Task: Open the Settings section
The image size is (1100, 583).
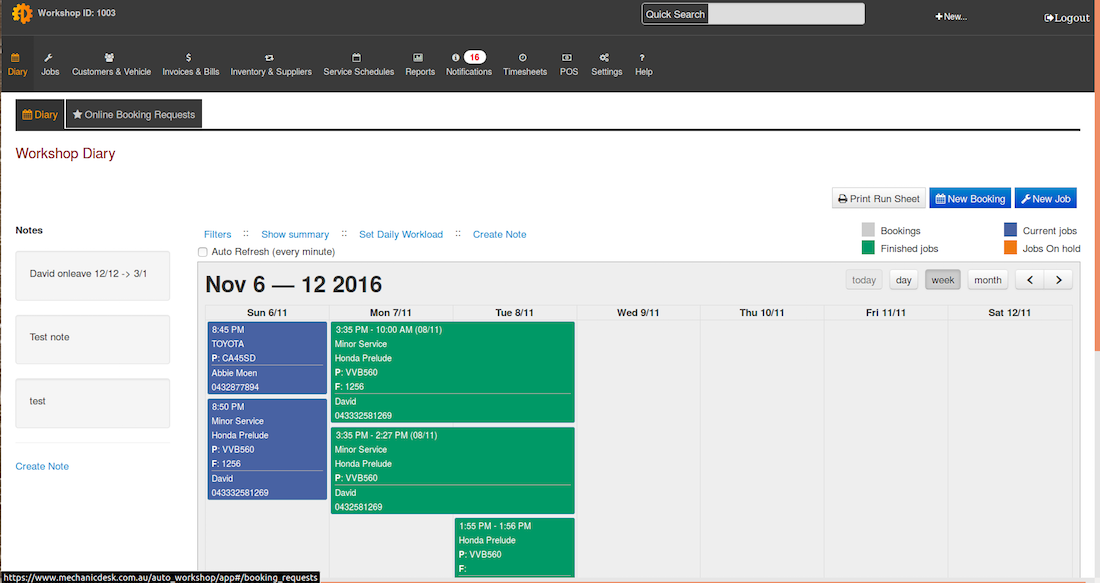Action: point(606,65)
